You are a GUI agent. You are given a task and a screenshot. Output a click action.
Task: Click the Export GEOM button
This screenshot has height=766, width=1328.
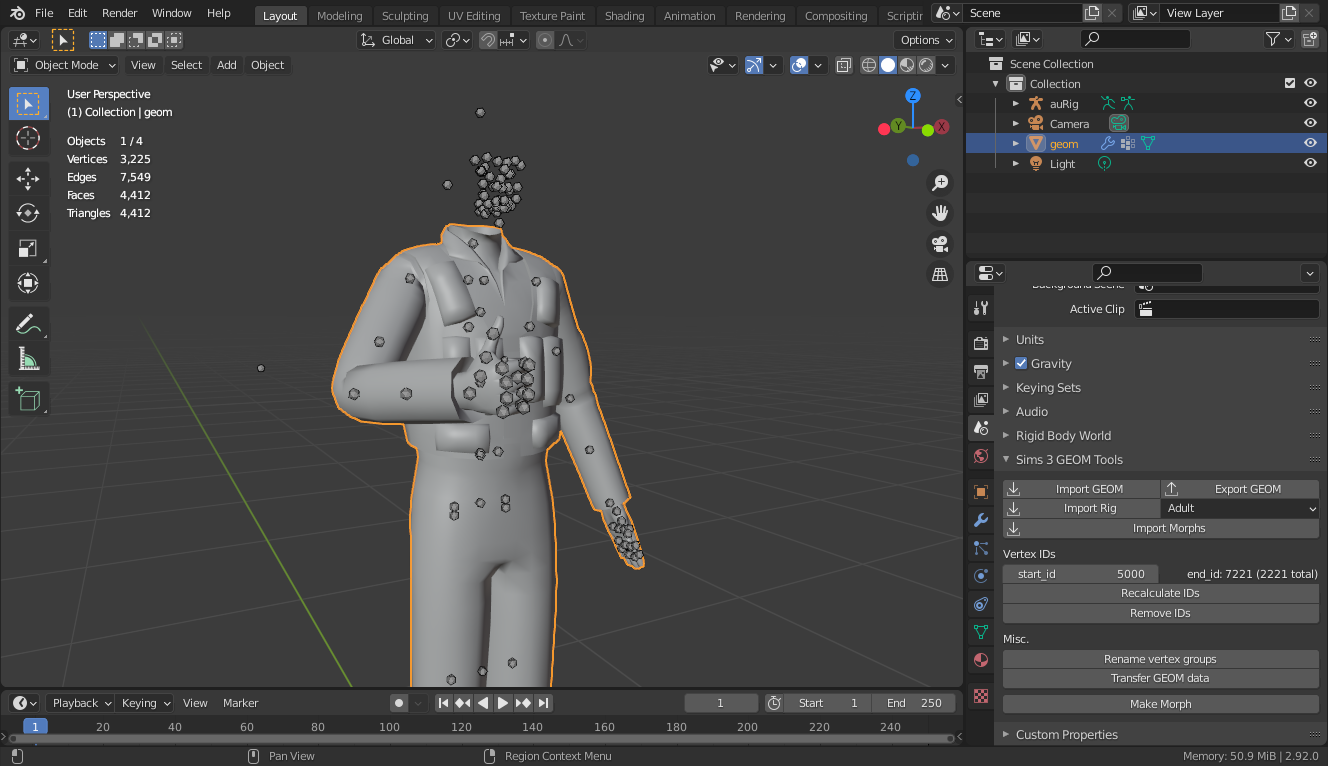click(1240, 489)
